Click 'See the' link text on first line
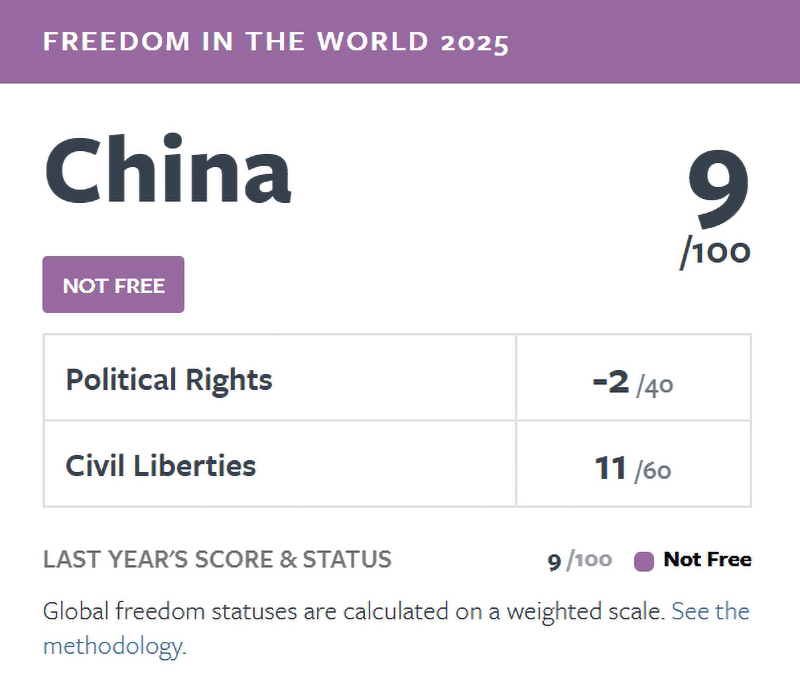This screenshot has width=800, height=683. 710,611
